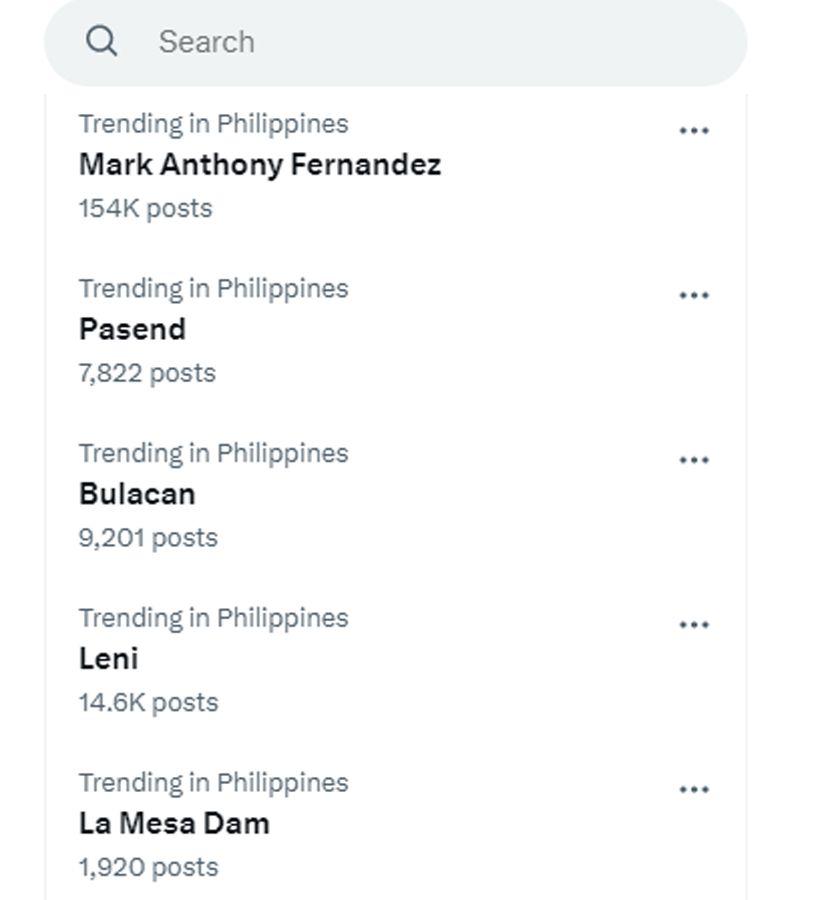
Task: Open the Leni trending topic
Action: pyautogui.click(x=108, y=659)
